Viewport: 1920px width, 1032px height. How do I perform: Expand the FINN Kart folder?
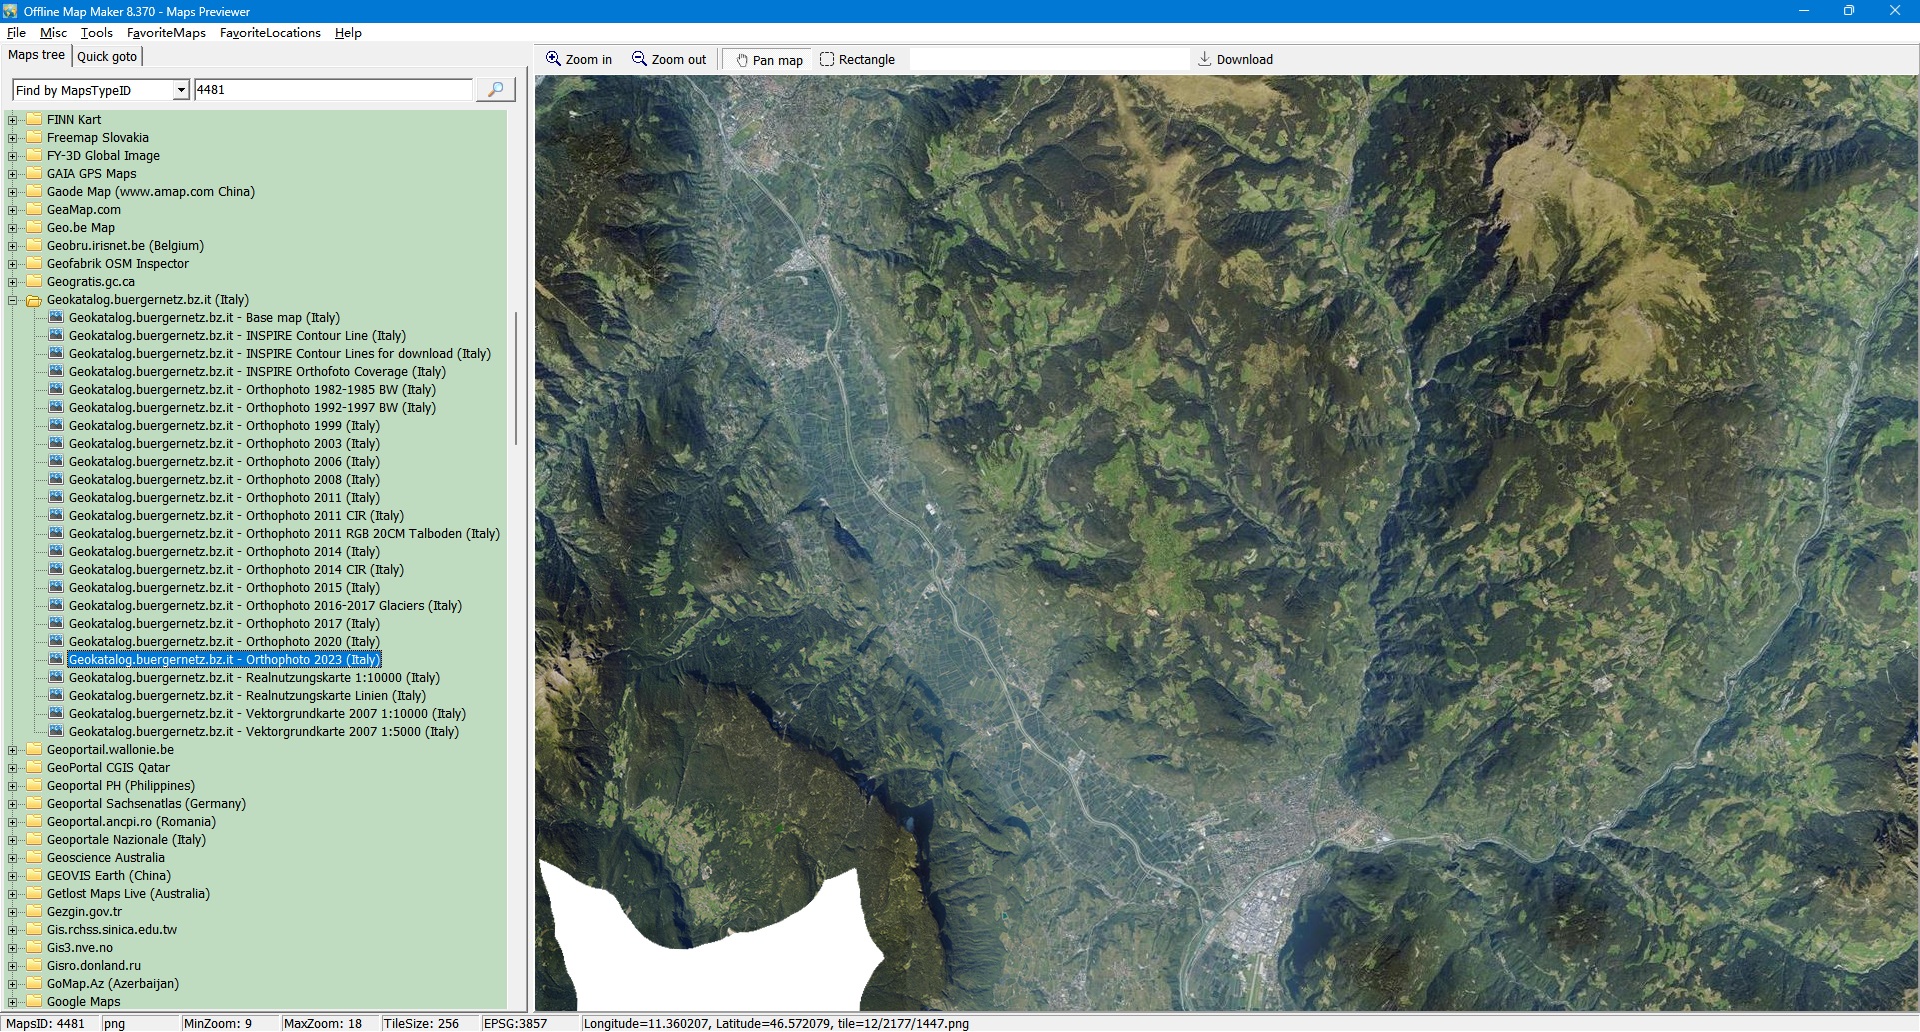coord(13,120)
